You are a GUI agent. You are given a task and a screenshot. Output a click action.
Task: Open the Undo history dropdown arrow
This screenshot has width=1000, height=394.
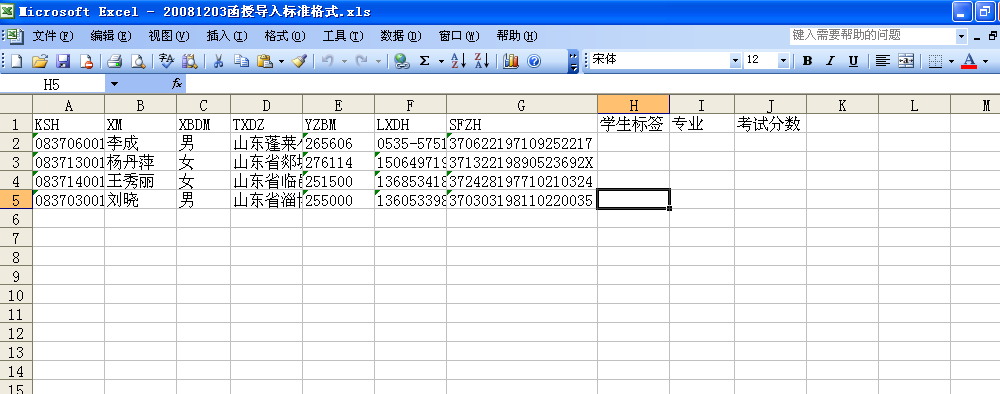344,61
